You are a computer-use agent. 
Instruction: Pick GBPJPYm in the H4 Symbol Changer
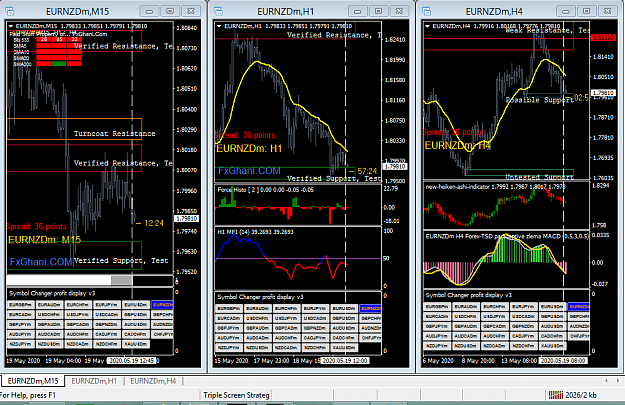coord(437,326)
